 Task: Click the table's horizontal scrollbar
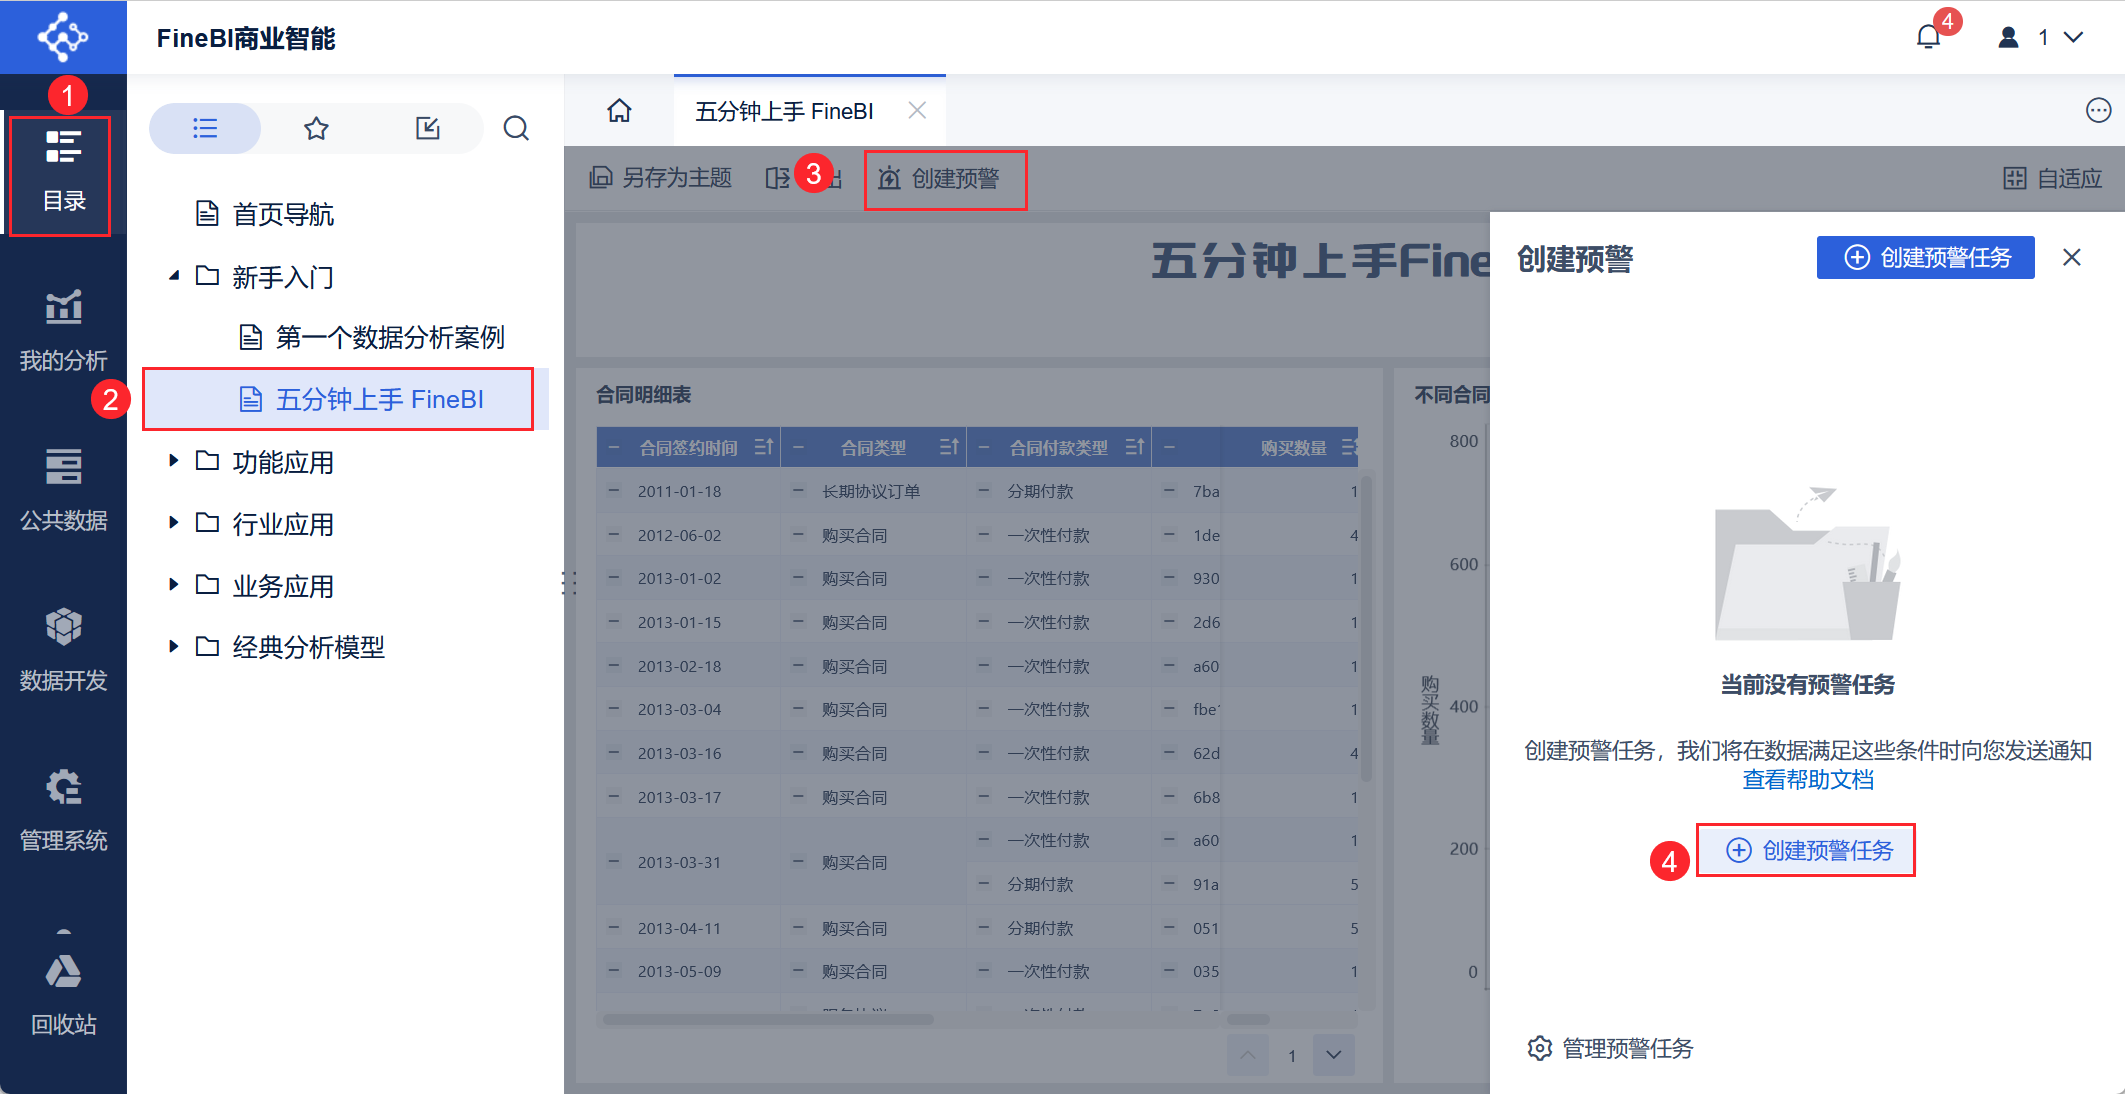pyautogui.click(x=768, y=1020)
